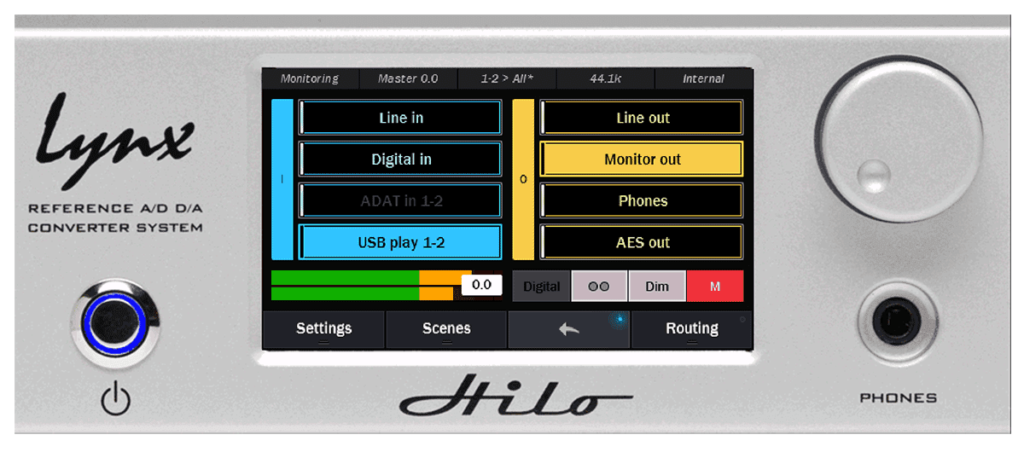Tap the Internal clock source field

pos(703,79)
